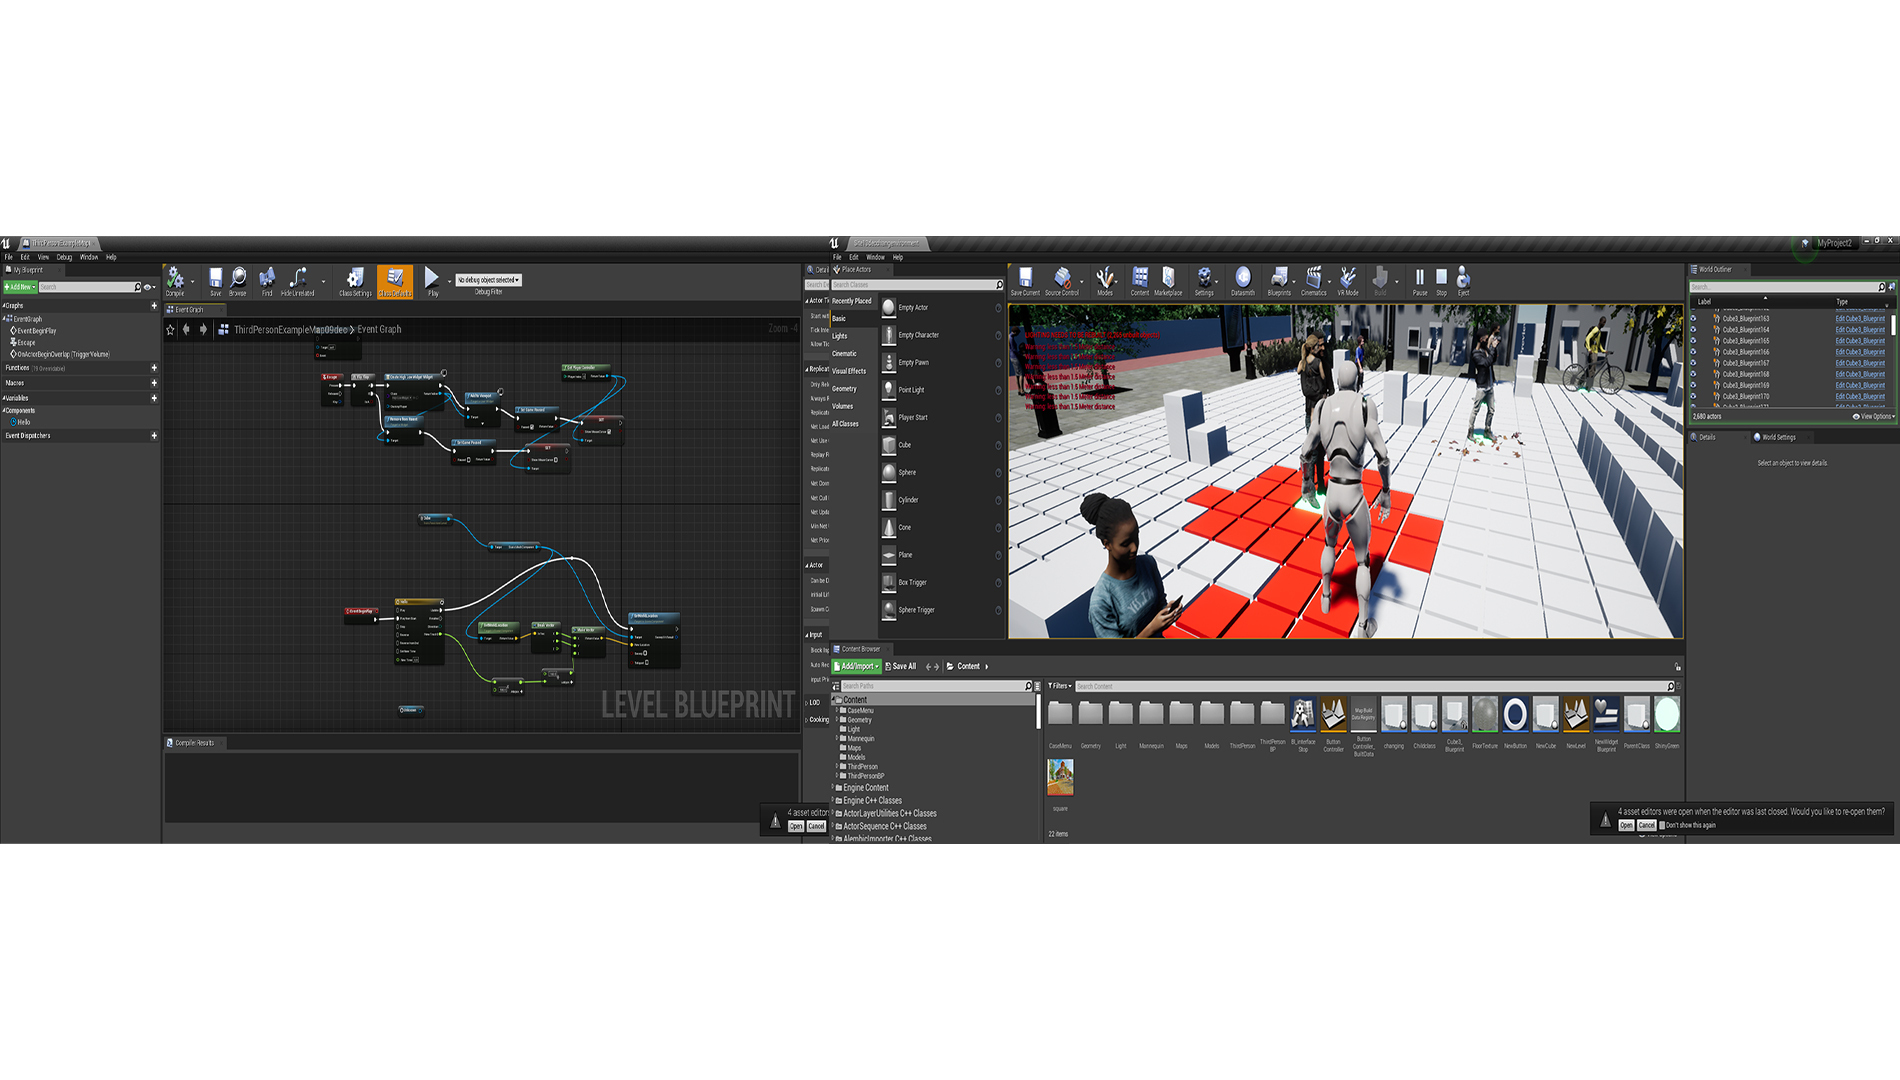Open the View menu in the Blueprint editor
This screenshot has height=1080, width=1900.
(x=43, y=257)
